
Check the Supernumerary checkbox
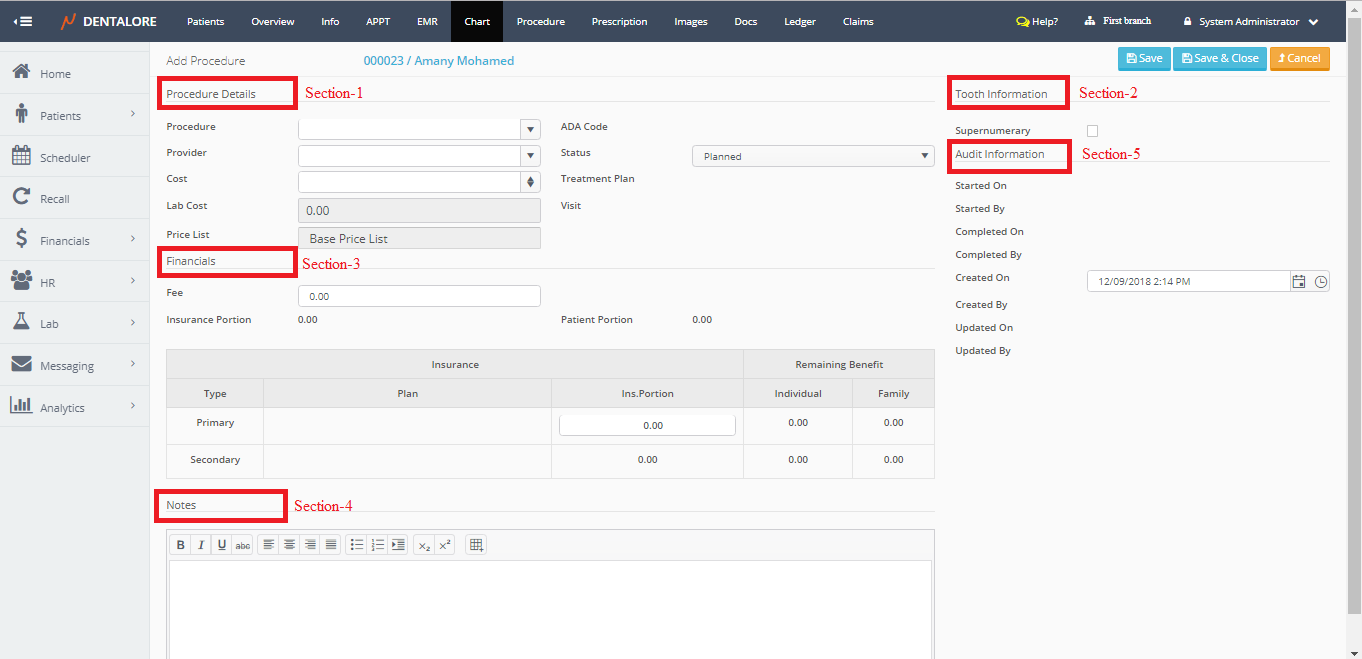coord(1092,131)
